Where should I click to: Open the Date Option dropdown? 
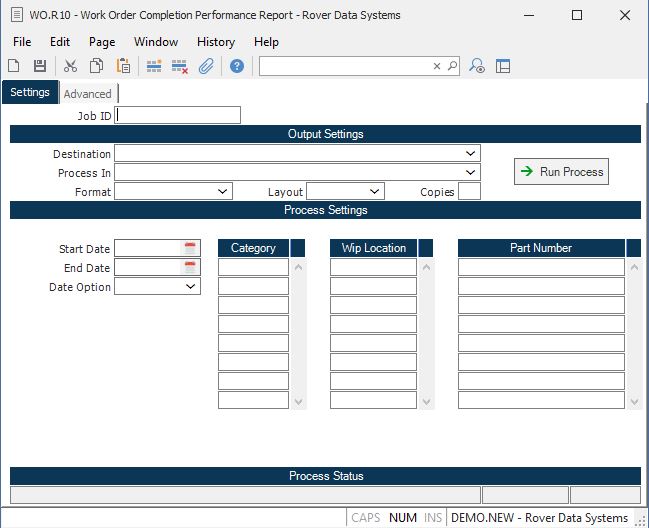pos(190,287)
